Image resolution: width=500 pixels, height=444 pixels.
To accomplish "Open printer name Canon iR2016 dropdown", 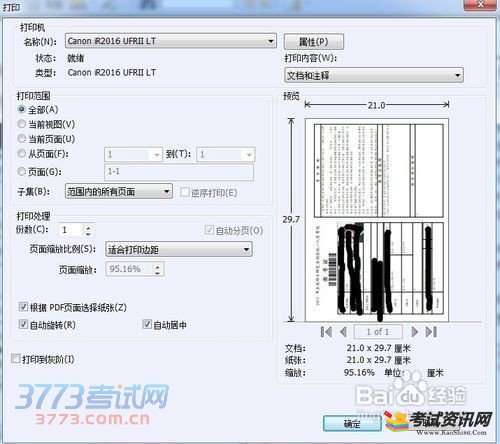I will 171,41.
